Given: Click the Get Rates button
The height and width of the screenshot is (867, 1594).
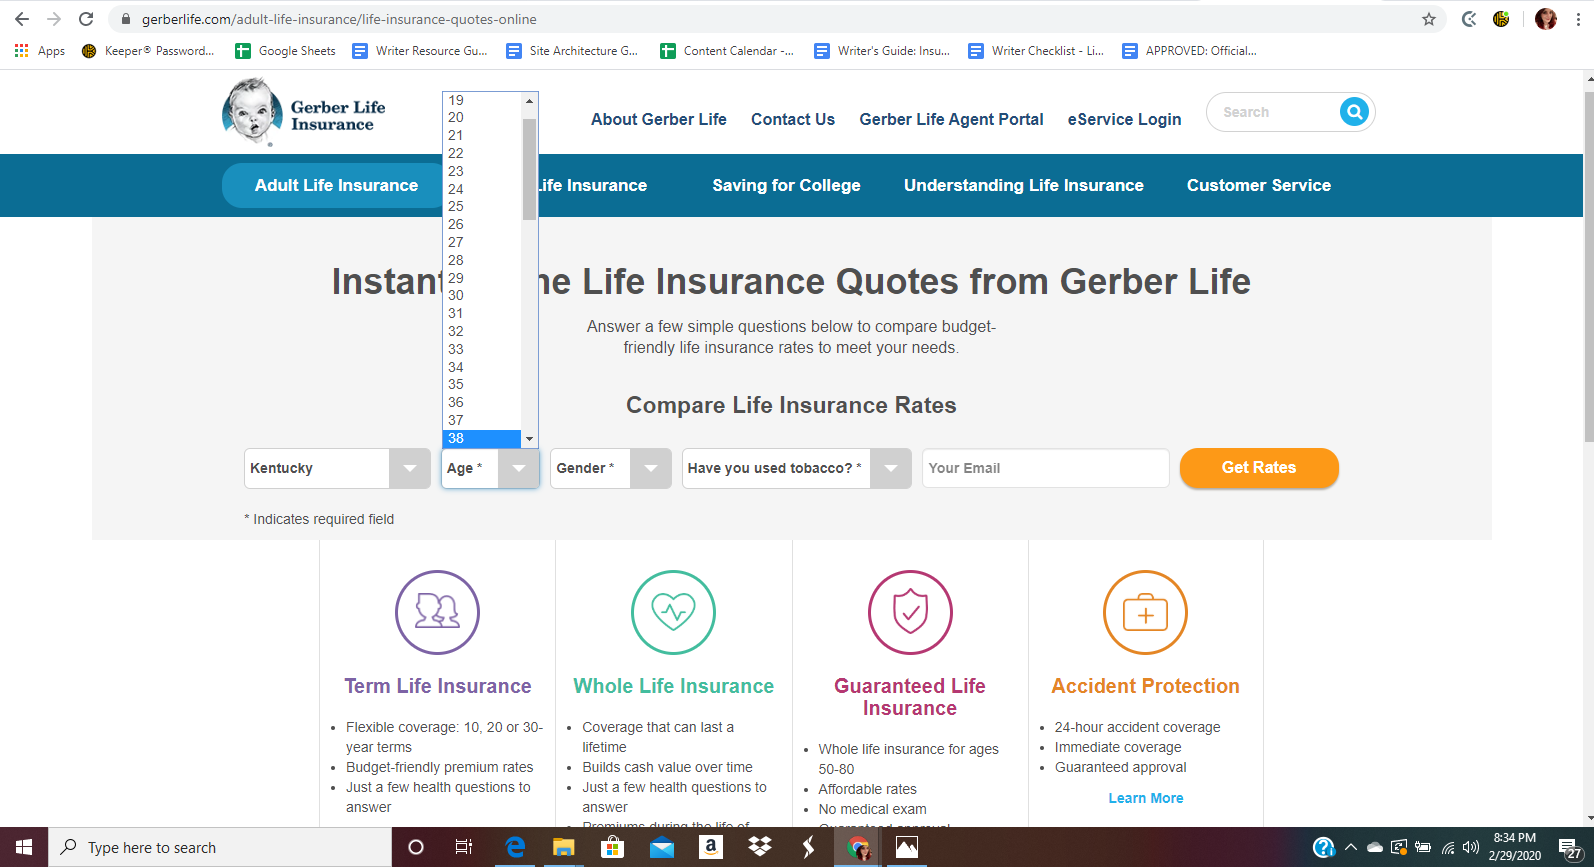Looking at the screenshot, I should (x=1259, y=467).
